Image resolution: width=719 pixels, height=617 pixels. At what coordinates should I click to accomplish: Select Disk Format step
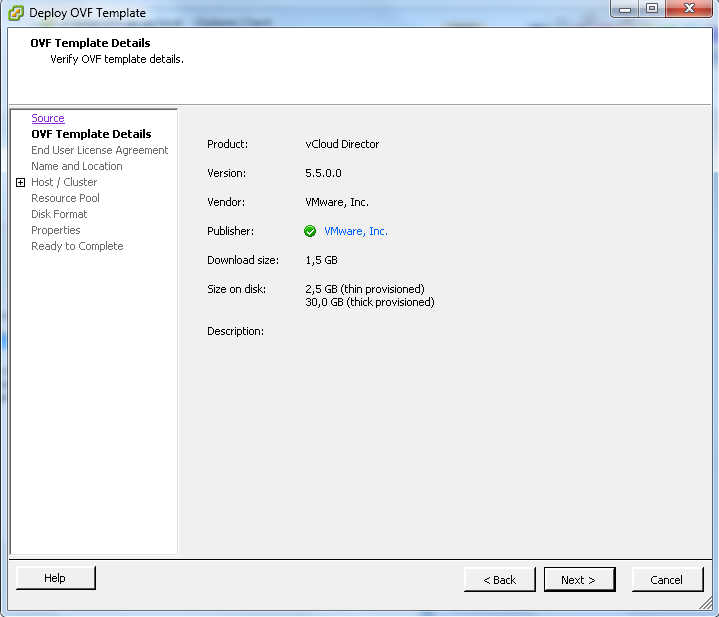coord(59,214)
